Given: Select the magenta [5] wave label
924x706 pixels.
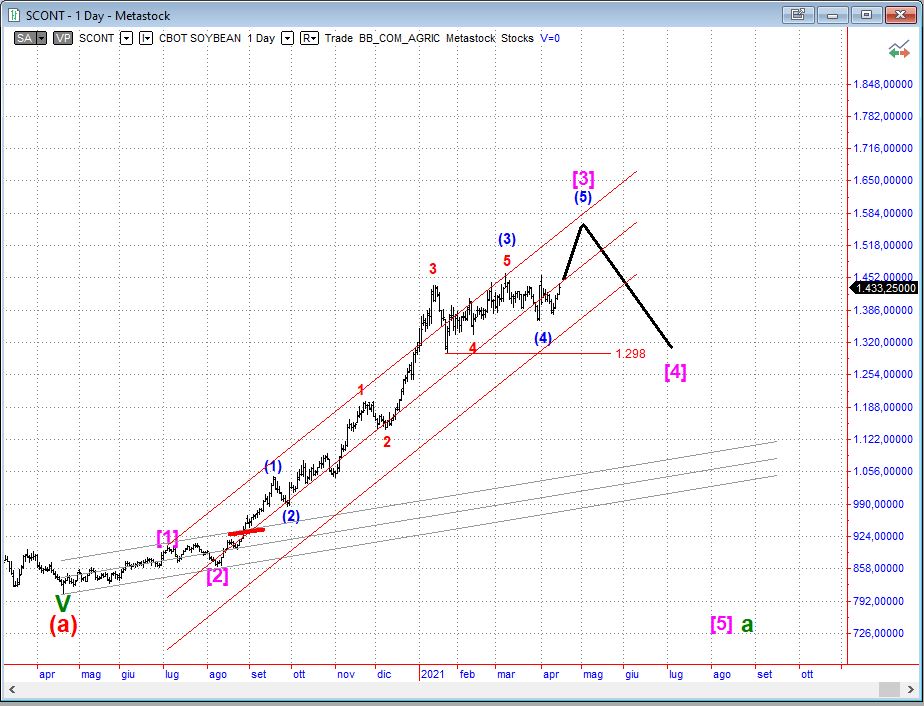Looking at the screenshot, I should coord(721,623).
